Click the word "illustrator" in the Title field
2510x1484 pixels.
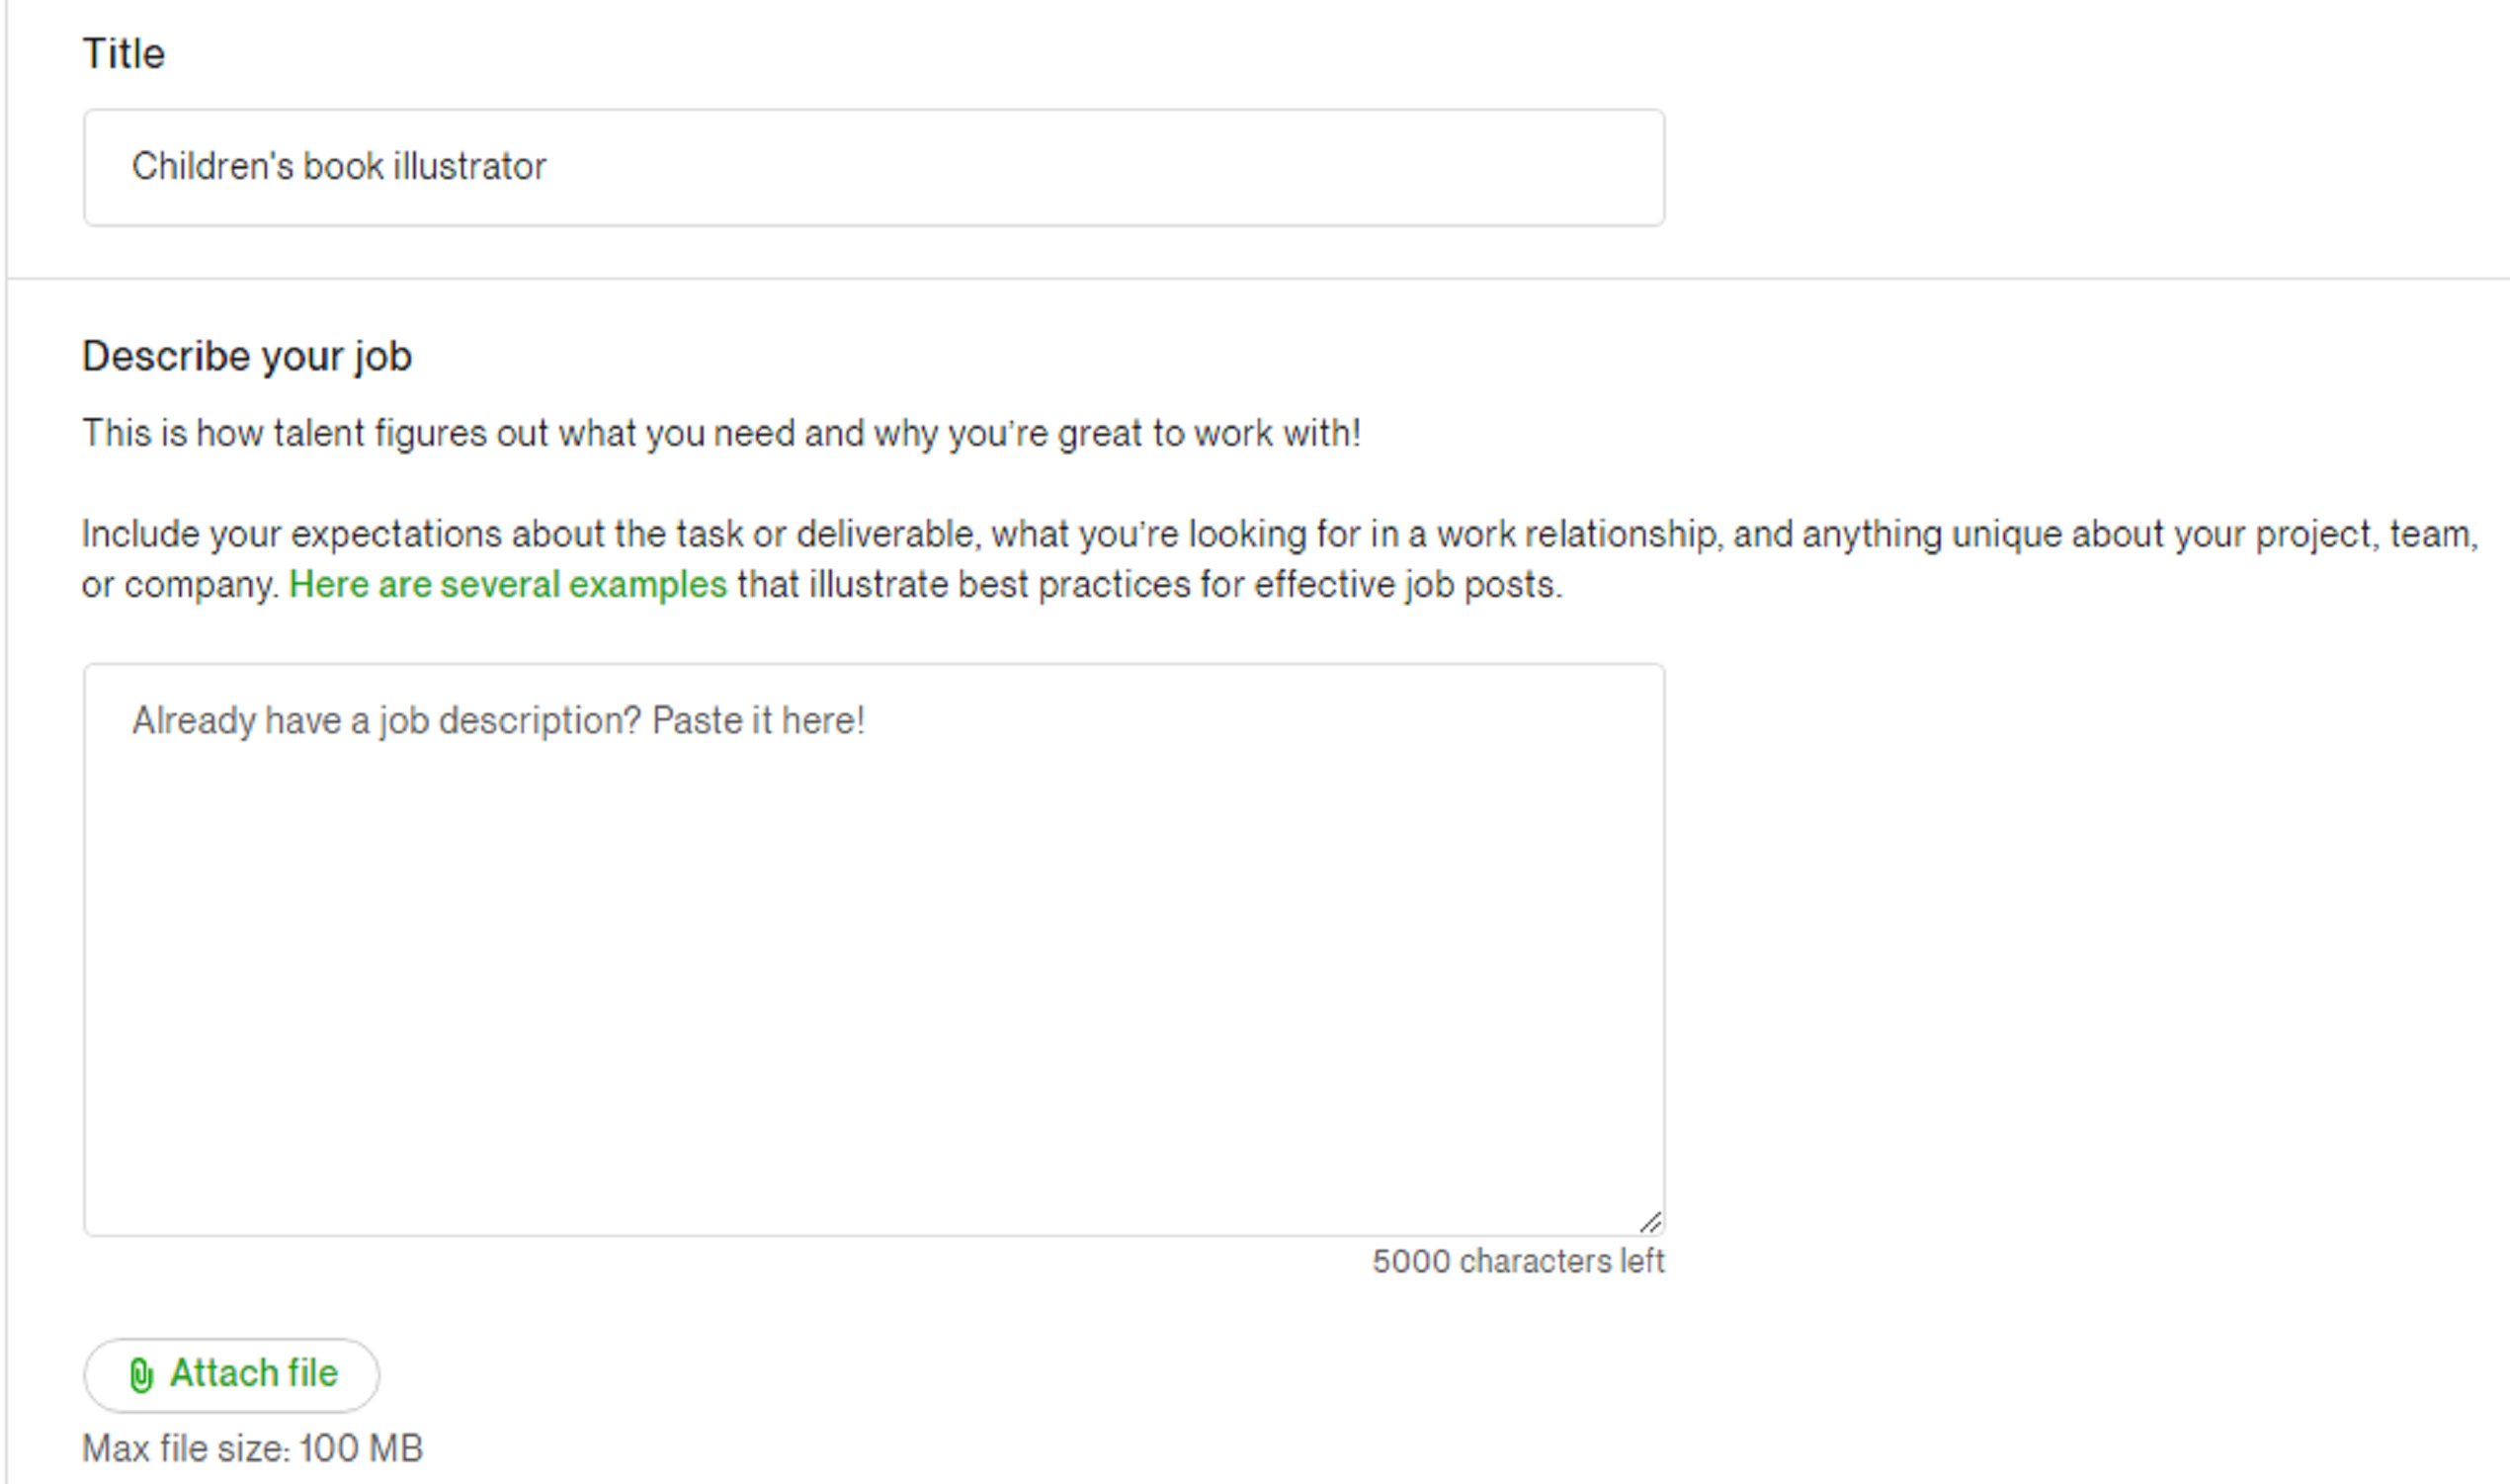(469, 167)
